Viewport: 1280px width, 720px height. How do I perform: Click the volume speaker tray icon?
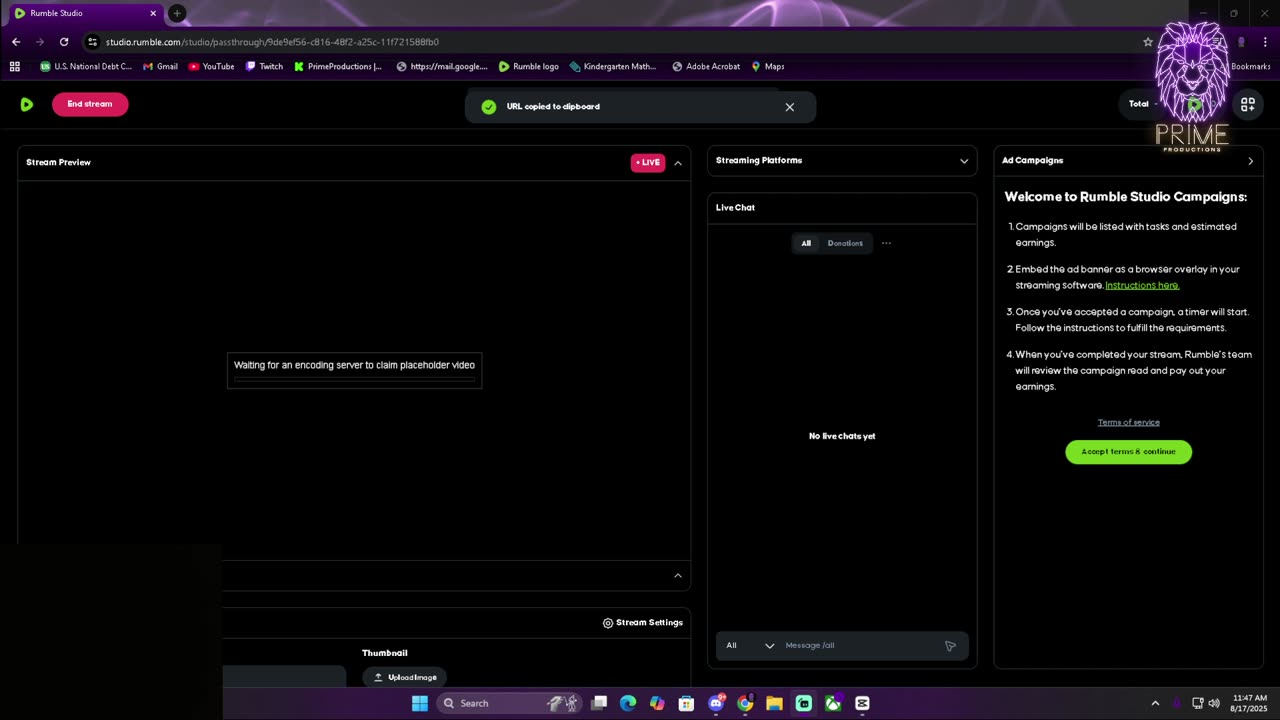pyautogui.click(x=1214, y=703)
